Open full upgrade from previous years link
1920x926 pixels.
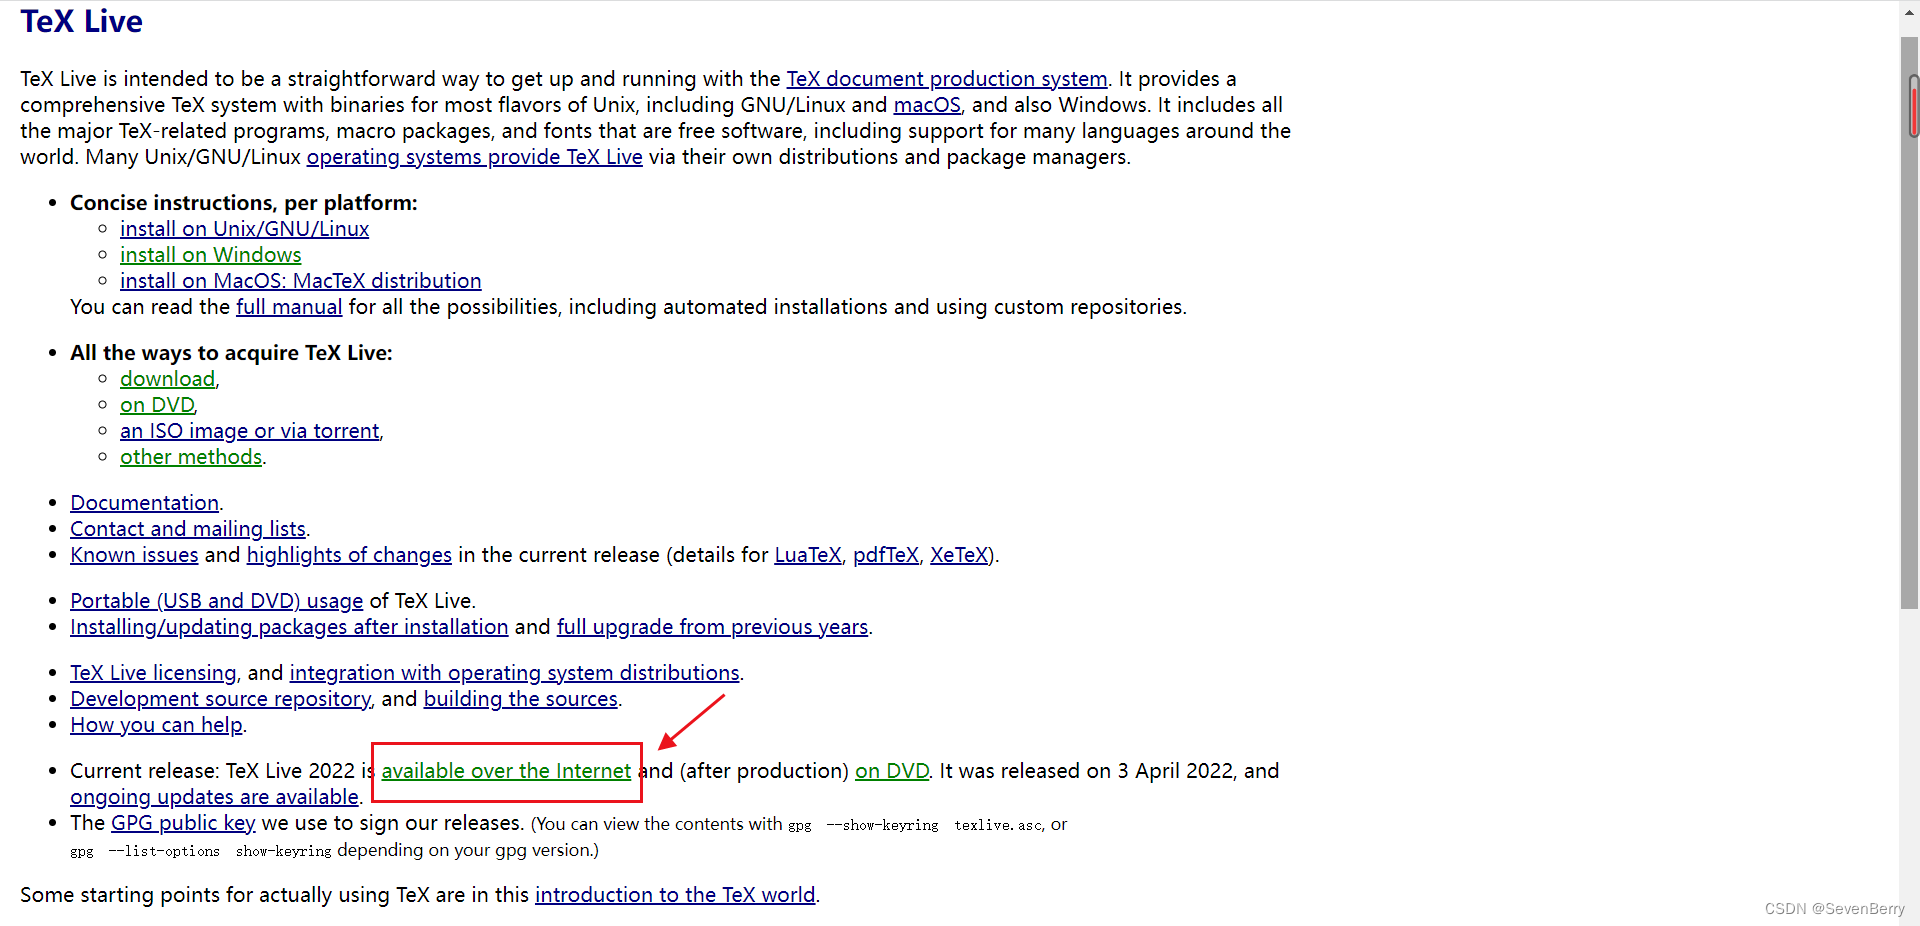pyautogui.click(x=712, y=627)
